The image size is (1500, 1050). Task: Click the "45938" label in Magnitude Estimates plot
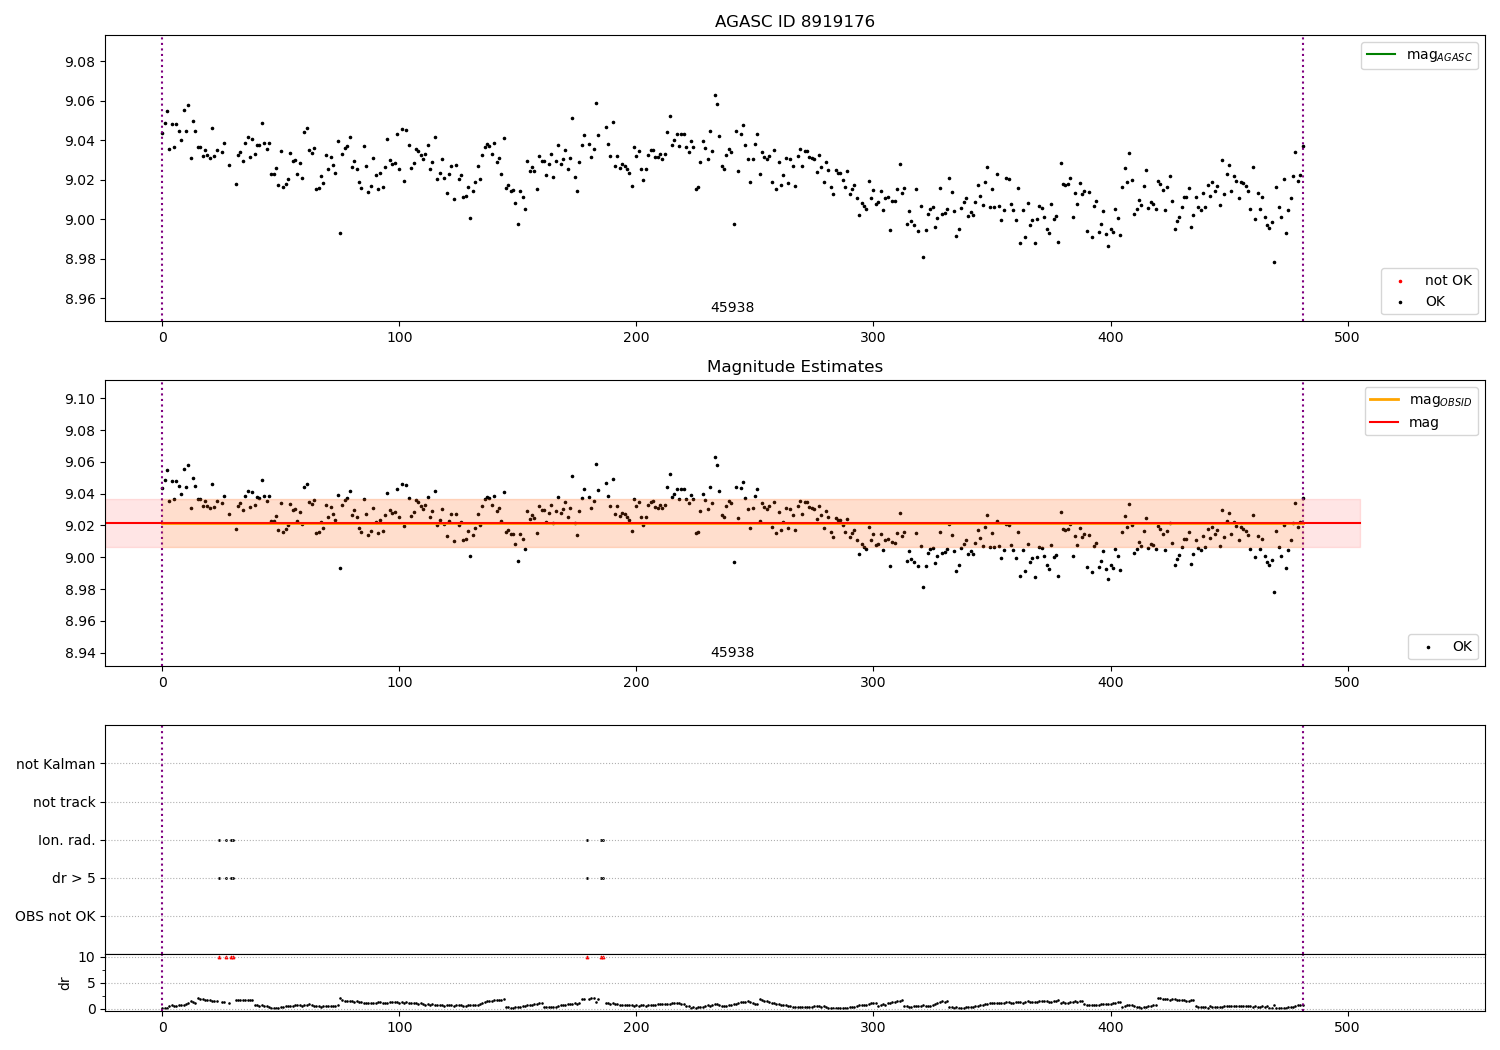point(732,653)
